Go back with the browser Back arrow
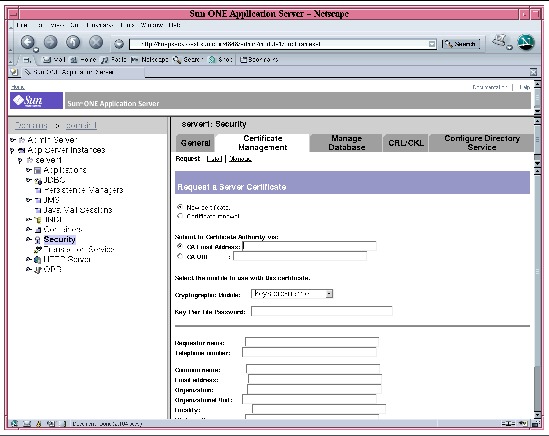Screen dimensions: 549x436 point(27,42)
